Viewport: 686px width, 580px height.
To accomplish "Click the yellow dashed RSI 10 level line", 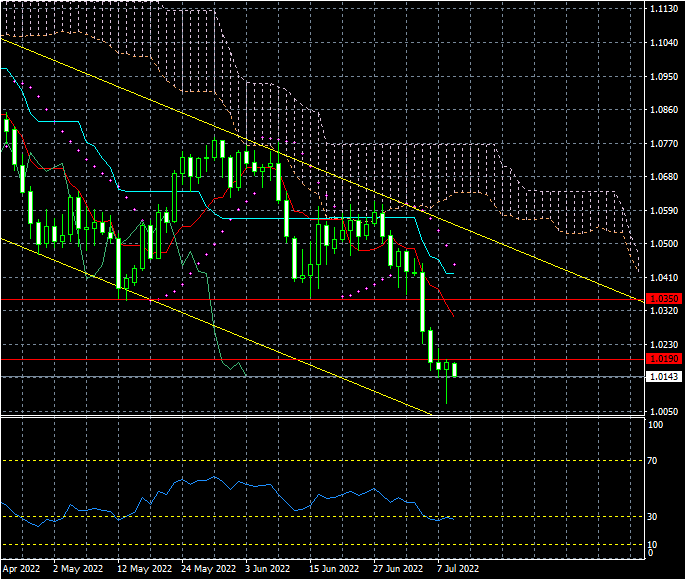I will [x=322, y=545].
